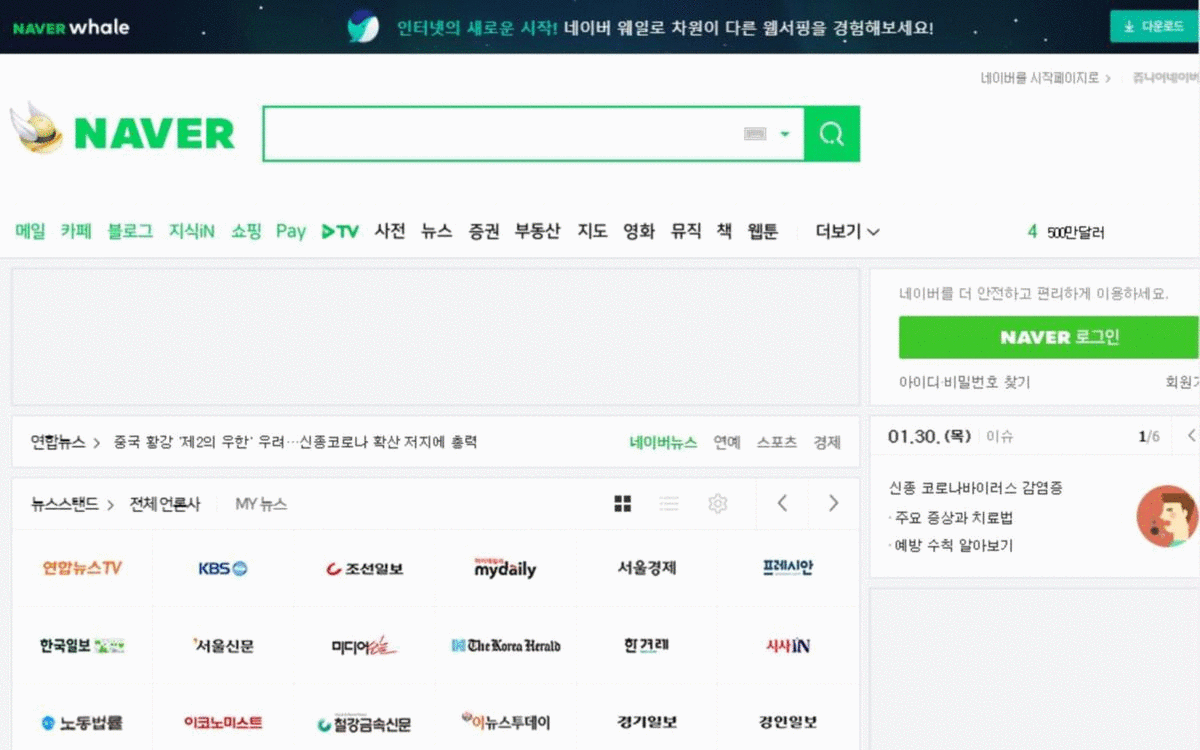Screen dimensions: 1200x750
Task: Switch newsstand to list view
Action: (x=669, y=504)
